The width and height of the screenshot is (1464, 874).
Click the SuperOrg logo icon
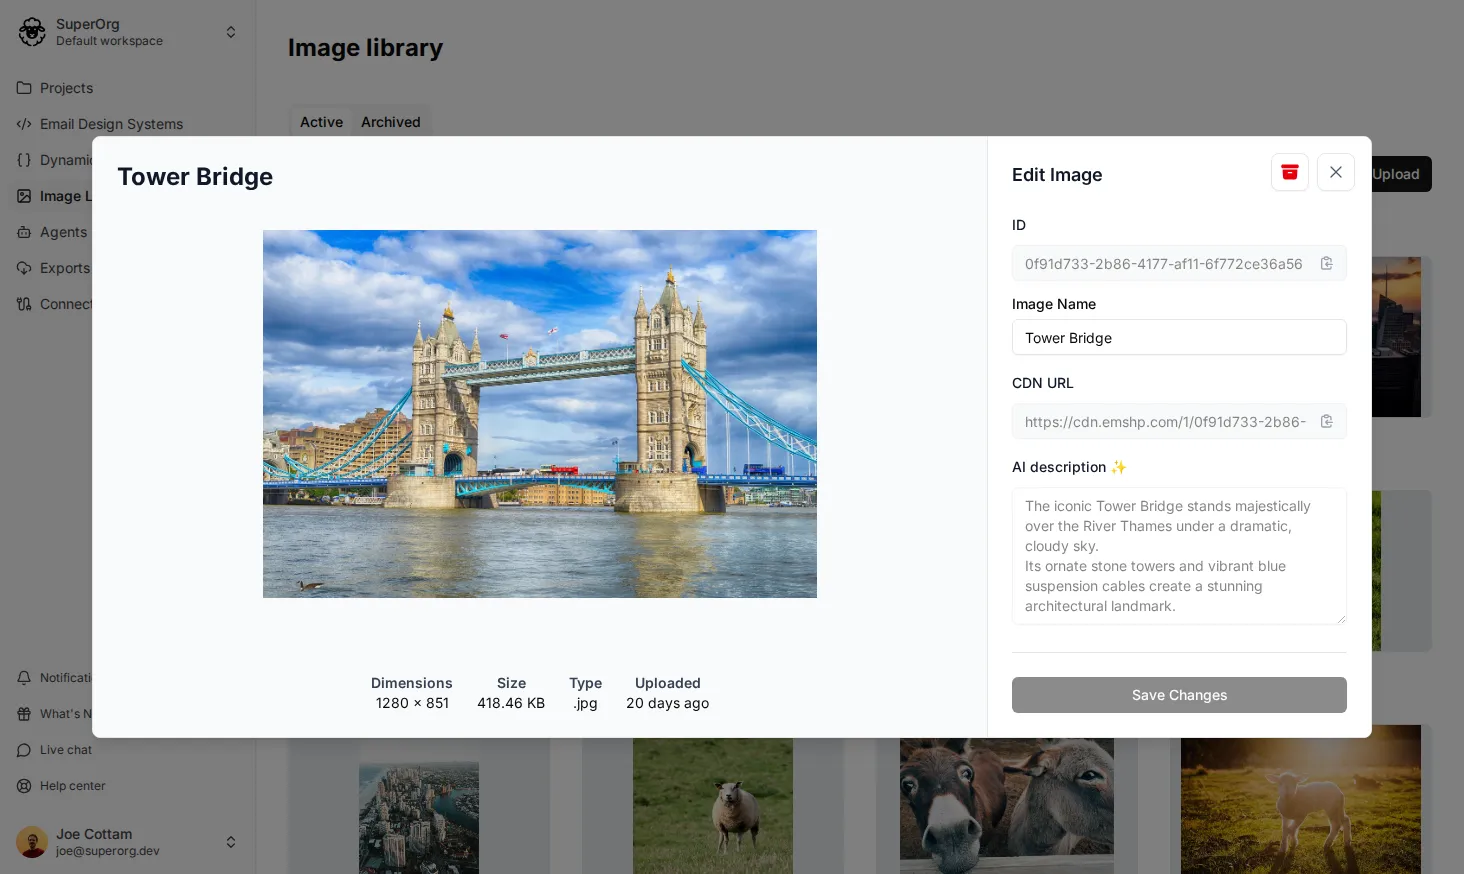32,32
